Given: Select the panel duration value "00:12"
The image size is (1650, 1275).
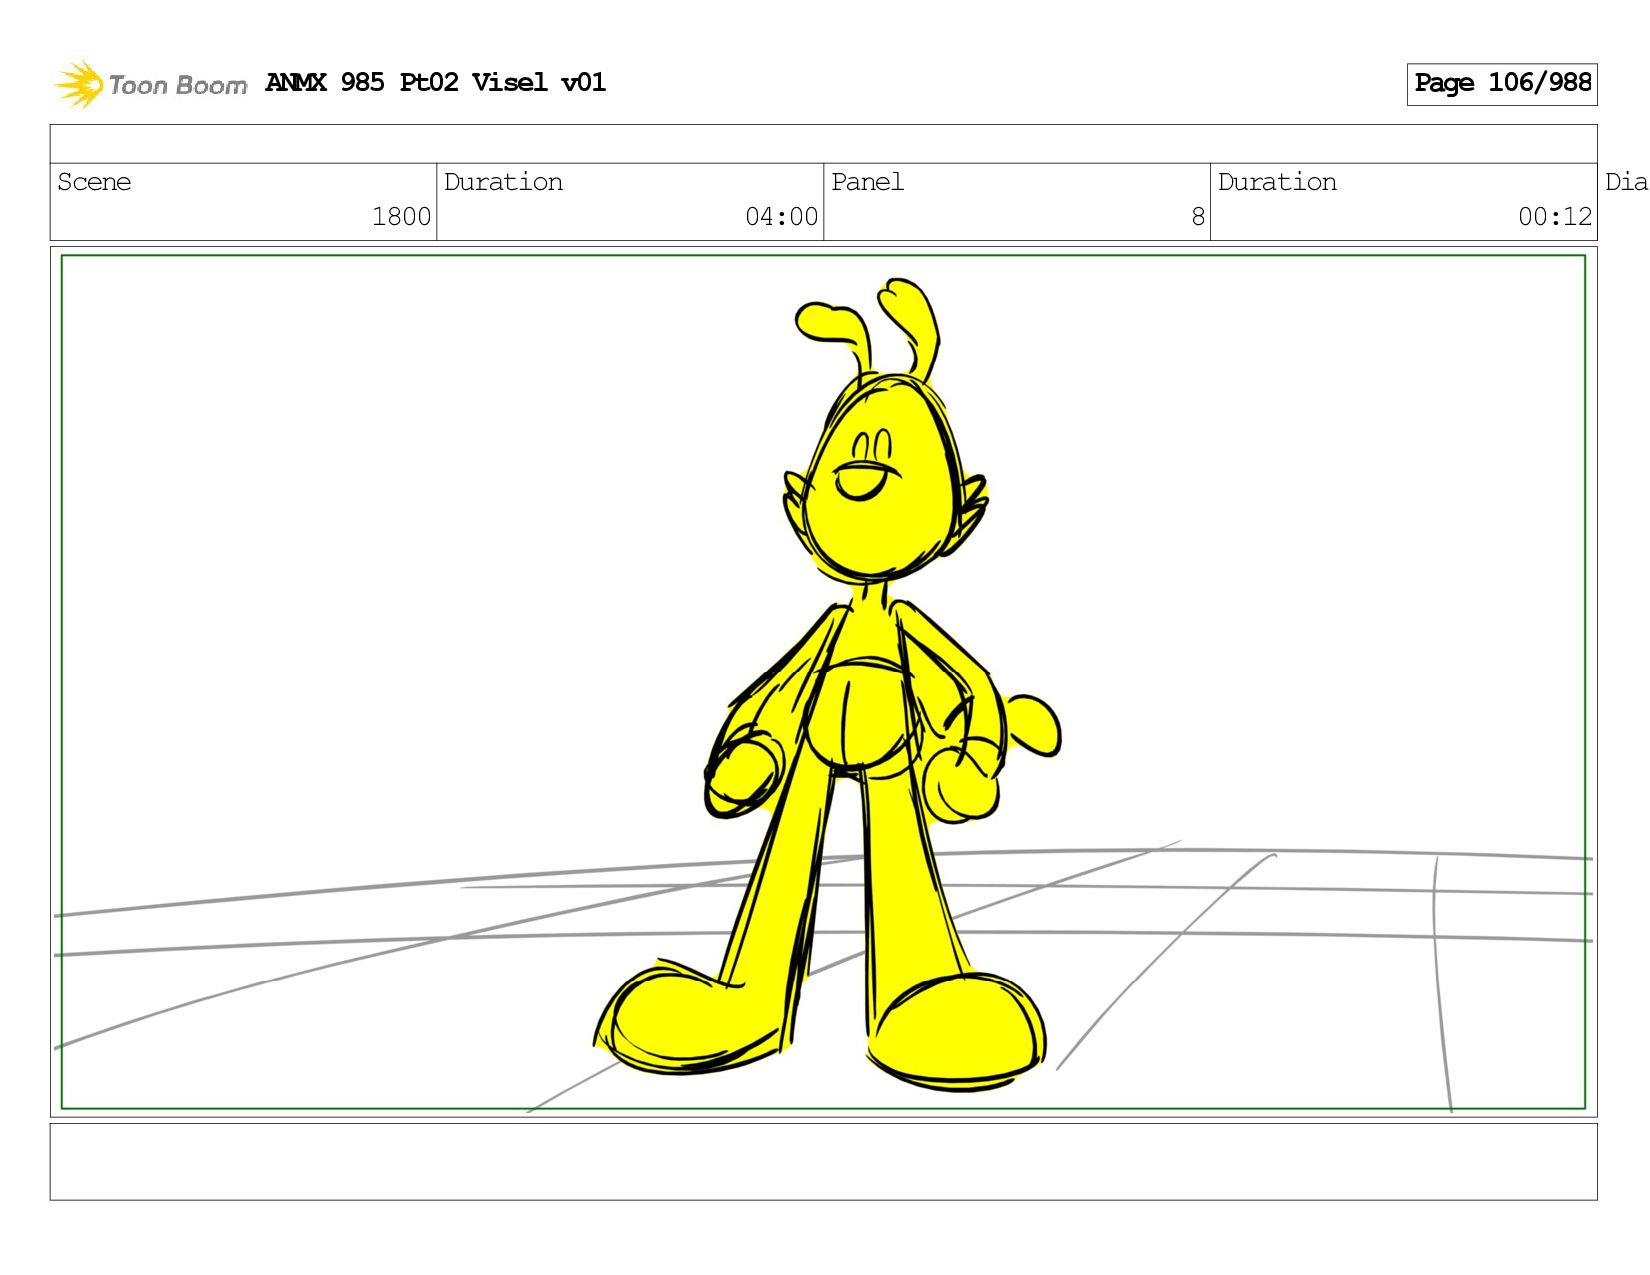Looking at the screenshot, I should [1555, 217].
